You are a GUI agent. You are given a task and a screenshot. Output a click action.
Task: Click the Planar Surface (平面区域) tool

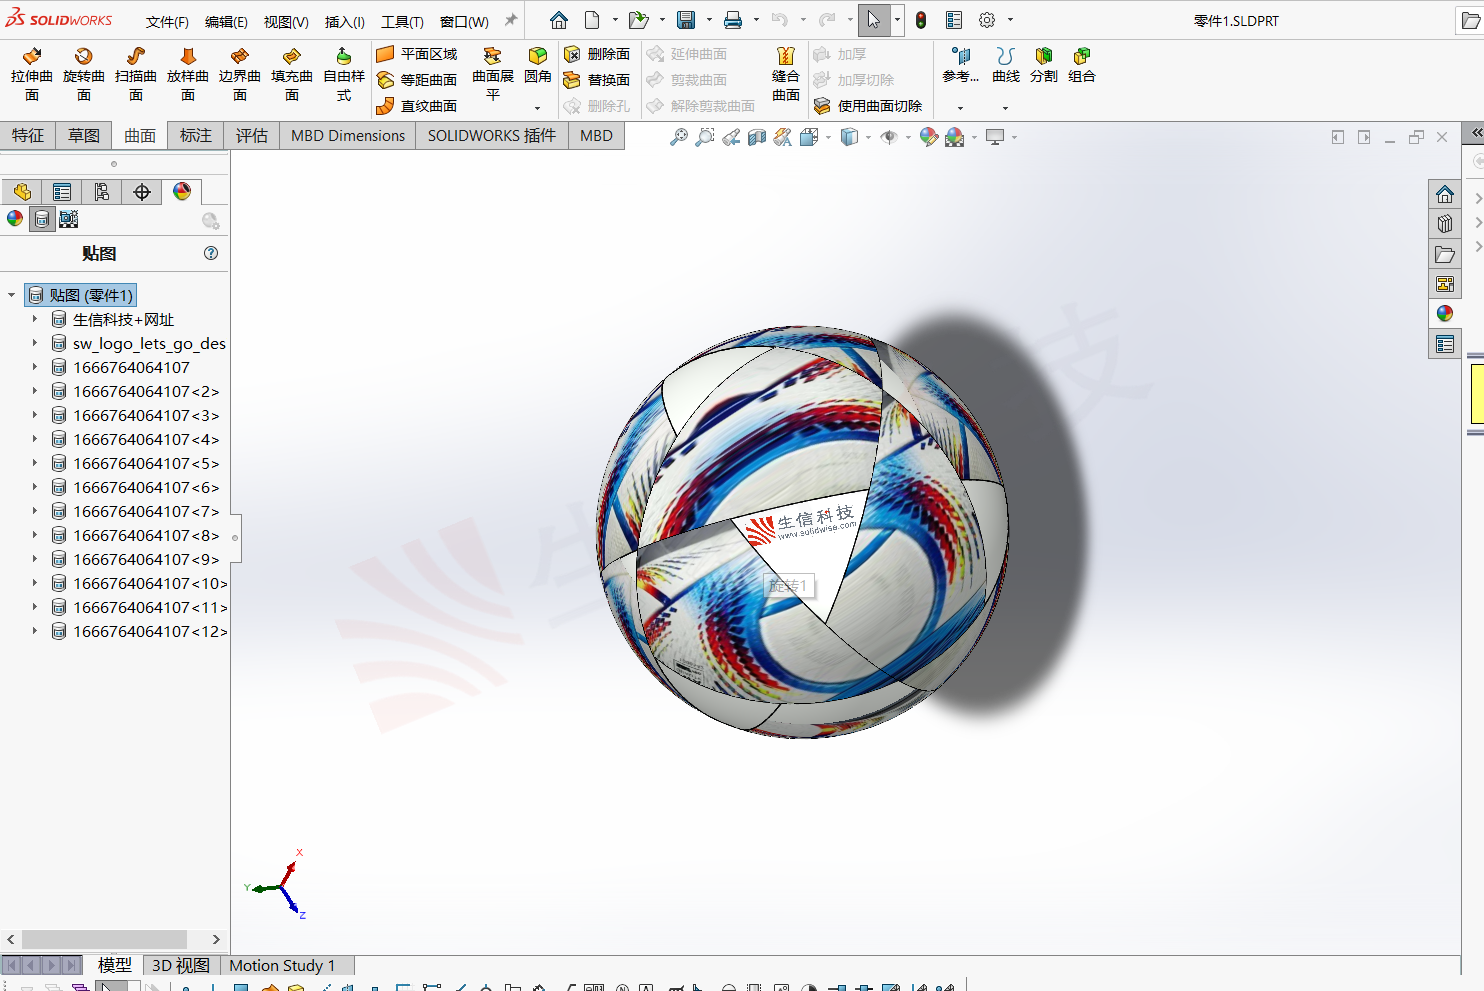pyautogui.click(x=417, y=54)
